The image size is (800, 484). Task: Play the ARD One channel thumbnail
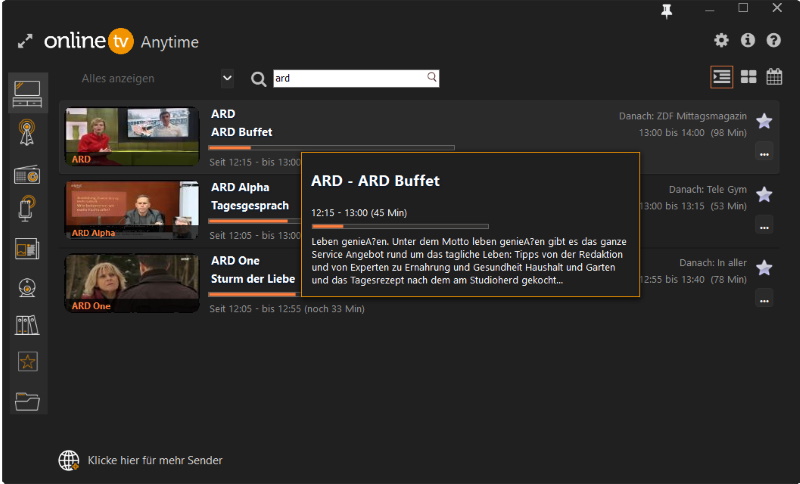pyautogui.click(x=132, y=283)
